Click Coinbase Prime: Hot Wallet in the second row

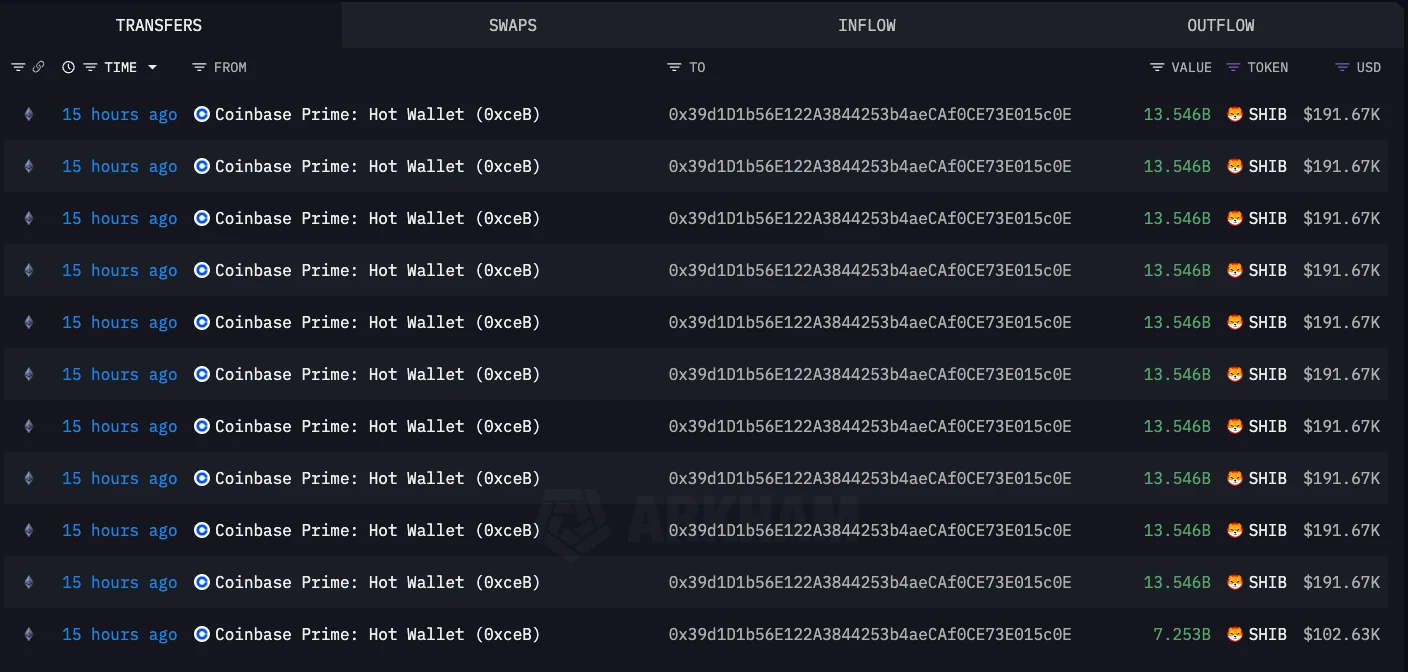[377, 167]
